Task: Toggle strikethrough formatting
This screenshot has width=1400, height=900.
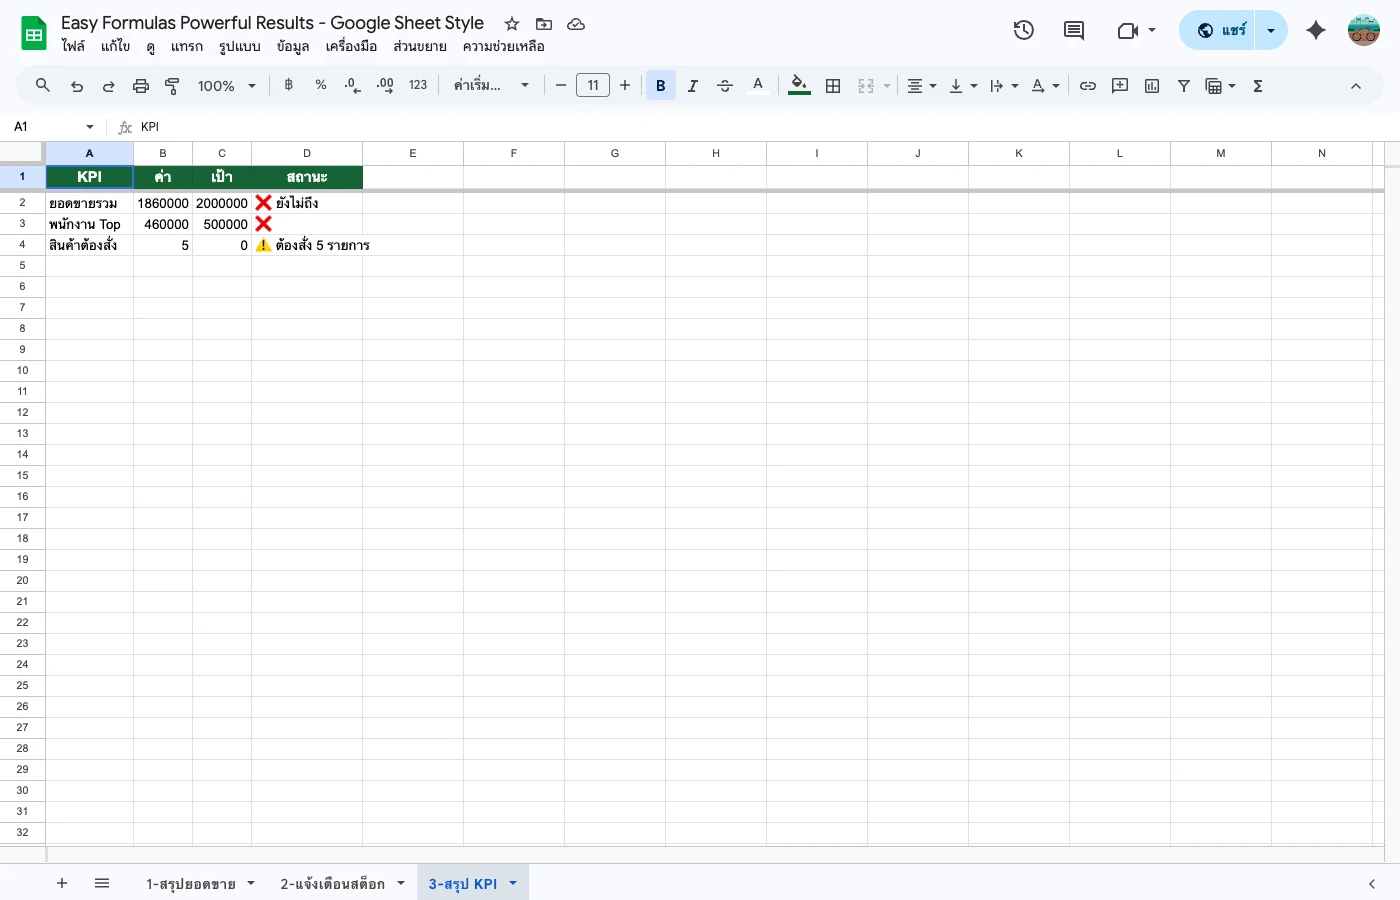Action: 724,85
